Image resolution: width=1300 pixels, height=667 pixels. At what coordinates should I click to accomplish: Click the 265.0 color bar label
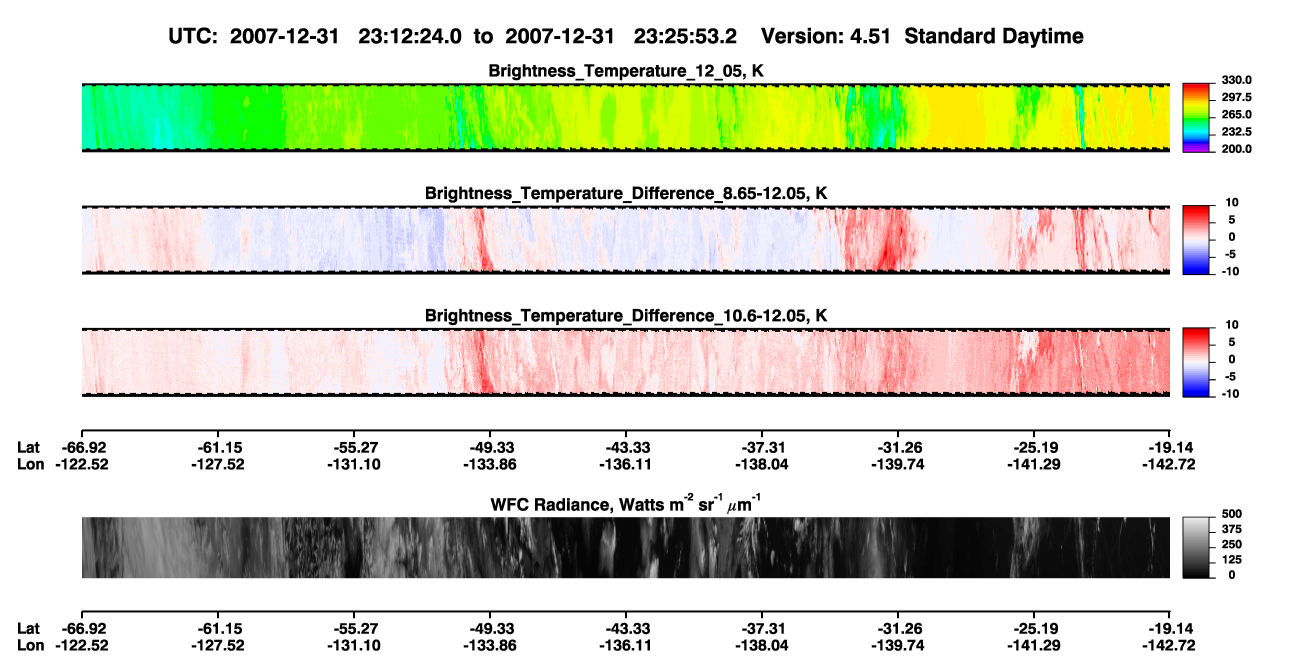point(1235,115)
